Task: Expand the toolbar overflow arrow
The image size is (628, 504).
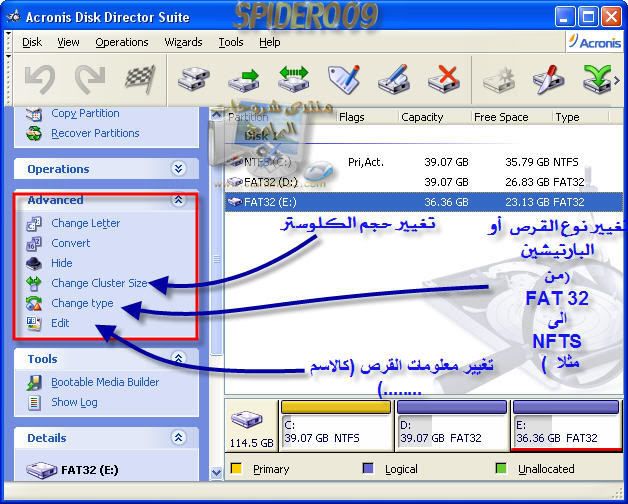Action: (x=617, y=81)
